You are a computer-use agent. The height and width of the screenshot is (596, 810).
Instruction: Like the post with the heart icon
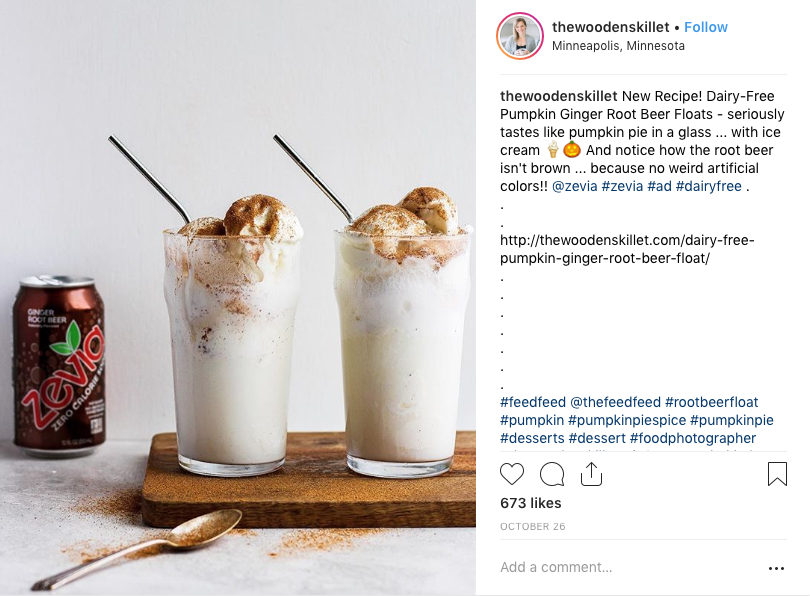[x=512, y=474]
